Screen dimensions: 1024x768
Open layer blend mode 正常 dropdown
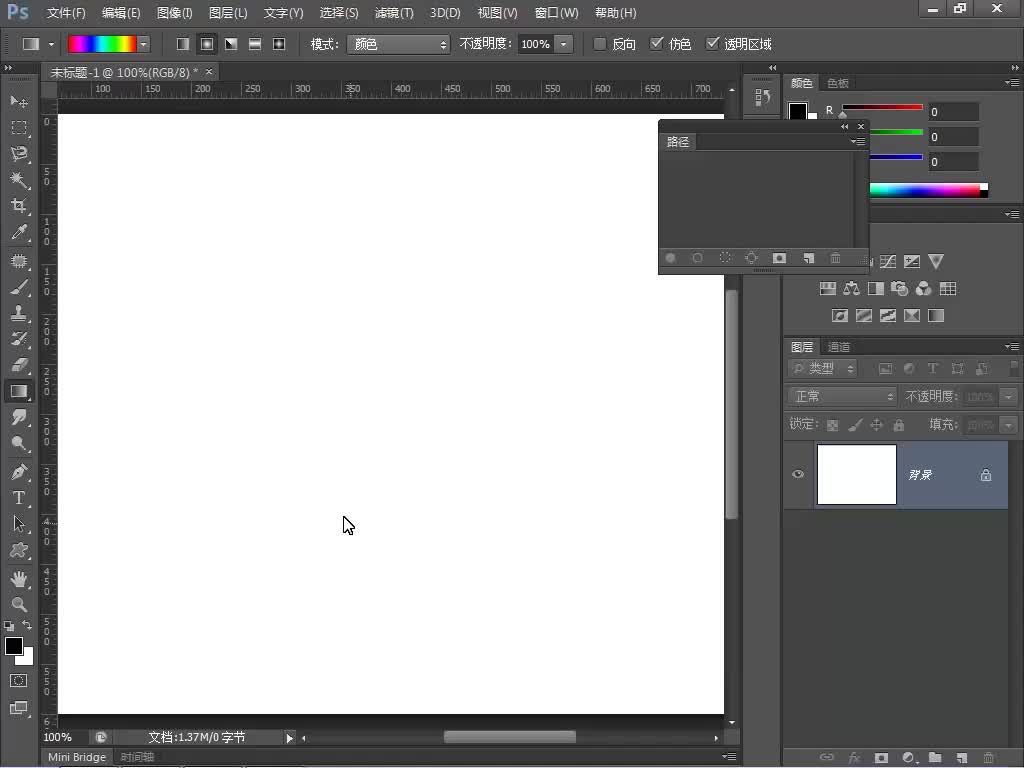coord(842,396)
